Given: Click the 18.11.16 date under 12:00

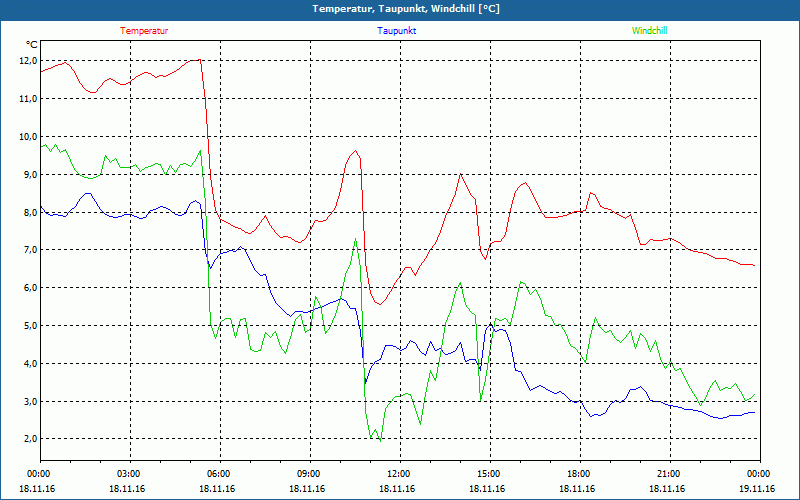Looking at the screenshot, I should pyautogui.click(x=397, y=489).
